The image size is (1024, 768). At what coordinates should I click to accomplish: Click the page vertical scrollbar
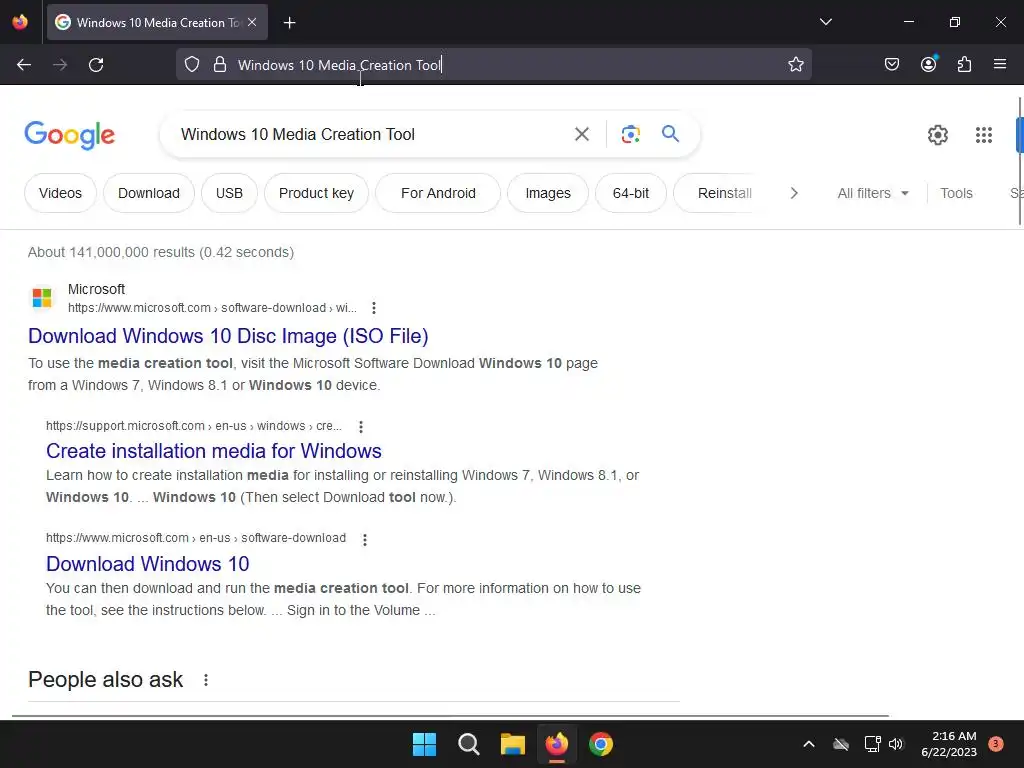[1019, 161]
